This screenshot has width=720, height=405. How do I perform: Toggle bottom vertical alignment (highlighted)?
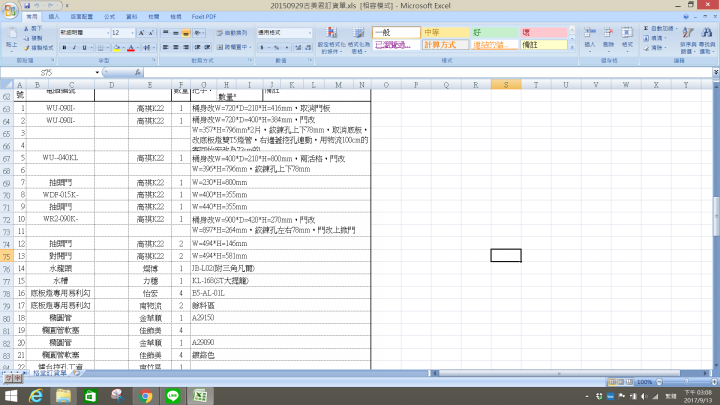pyautogui.click(x=186, y=33)
